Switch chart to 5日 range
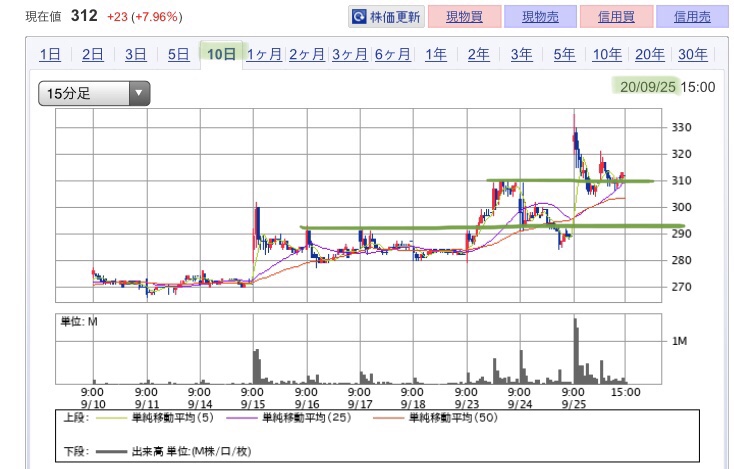 [x=179, y=54]
